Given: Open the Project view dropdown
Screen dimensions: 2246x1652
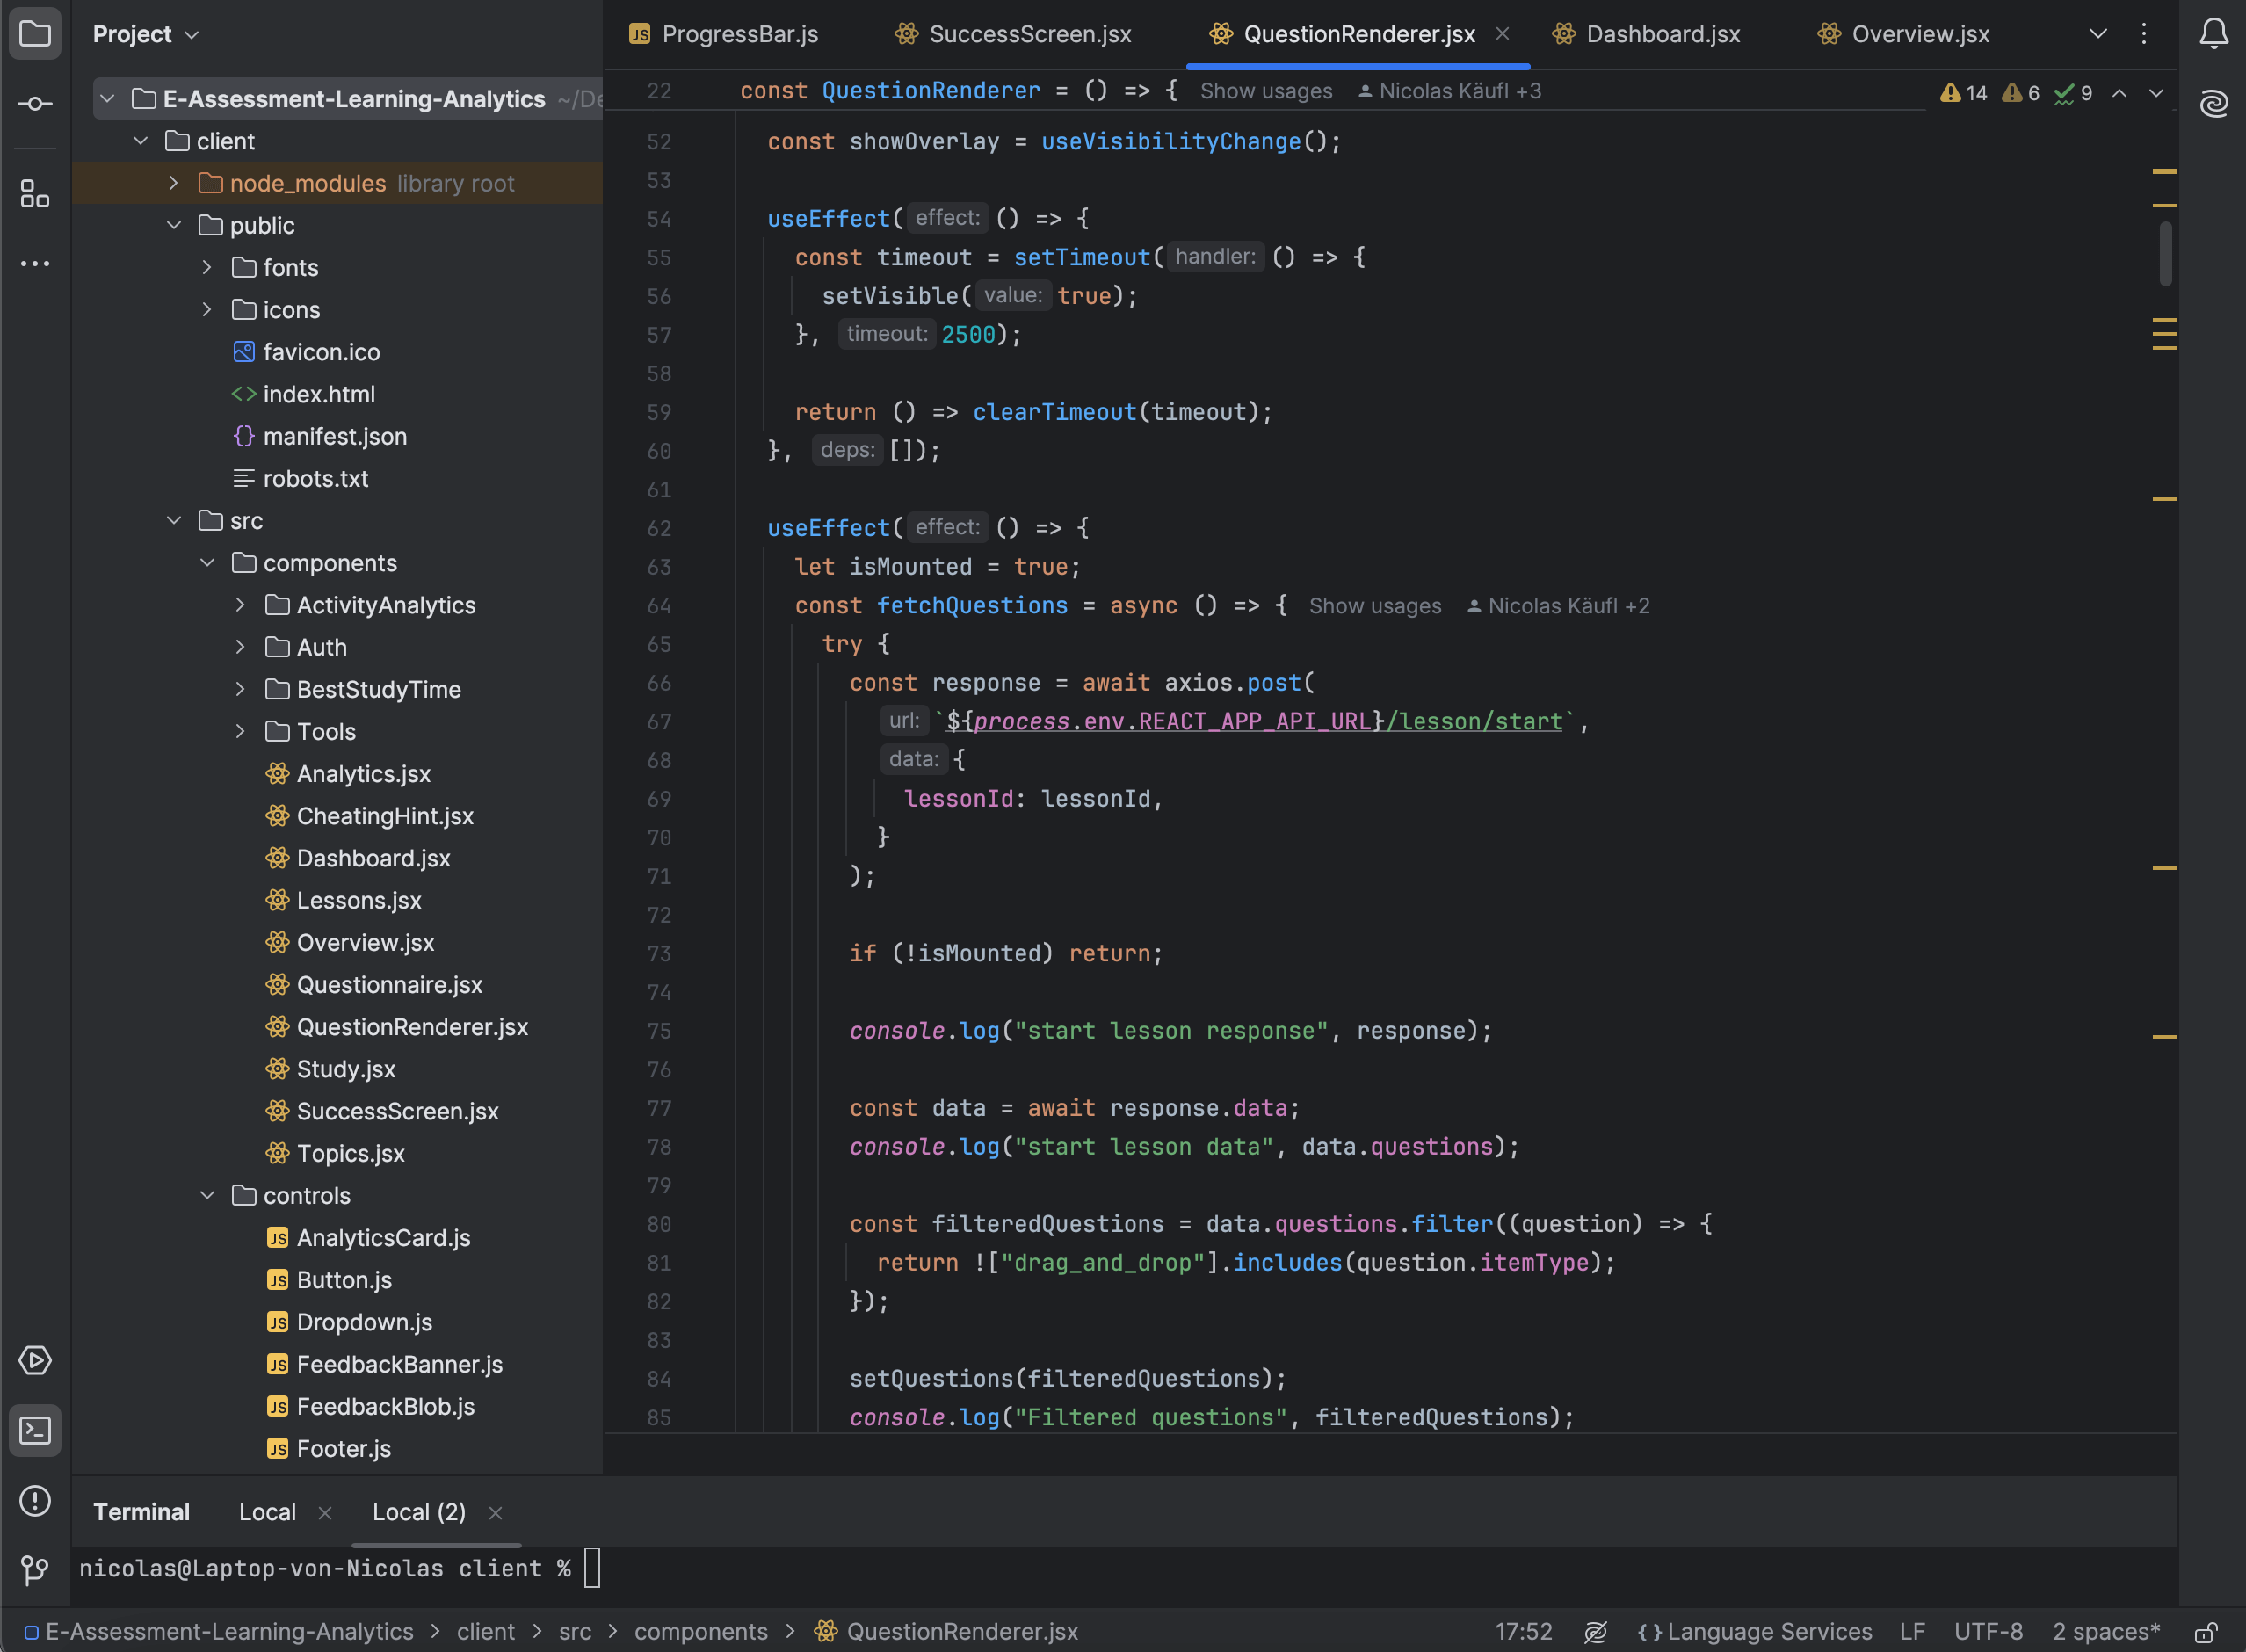Looking at the screenshot, I should [146, 34].
